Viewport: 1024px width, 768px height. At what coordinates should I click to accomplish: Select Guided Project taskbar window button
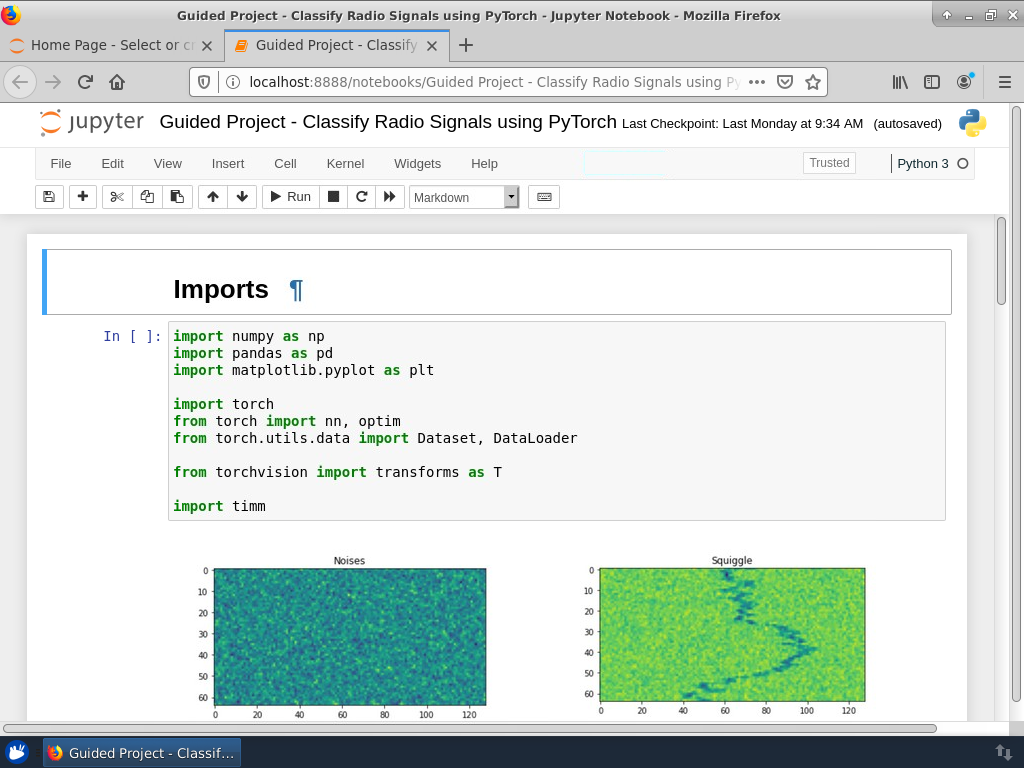coord(142,753)
